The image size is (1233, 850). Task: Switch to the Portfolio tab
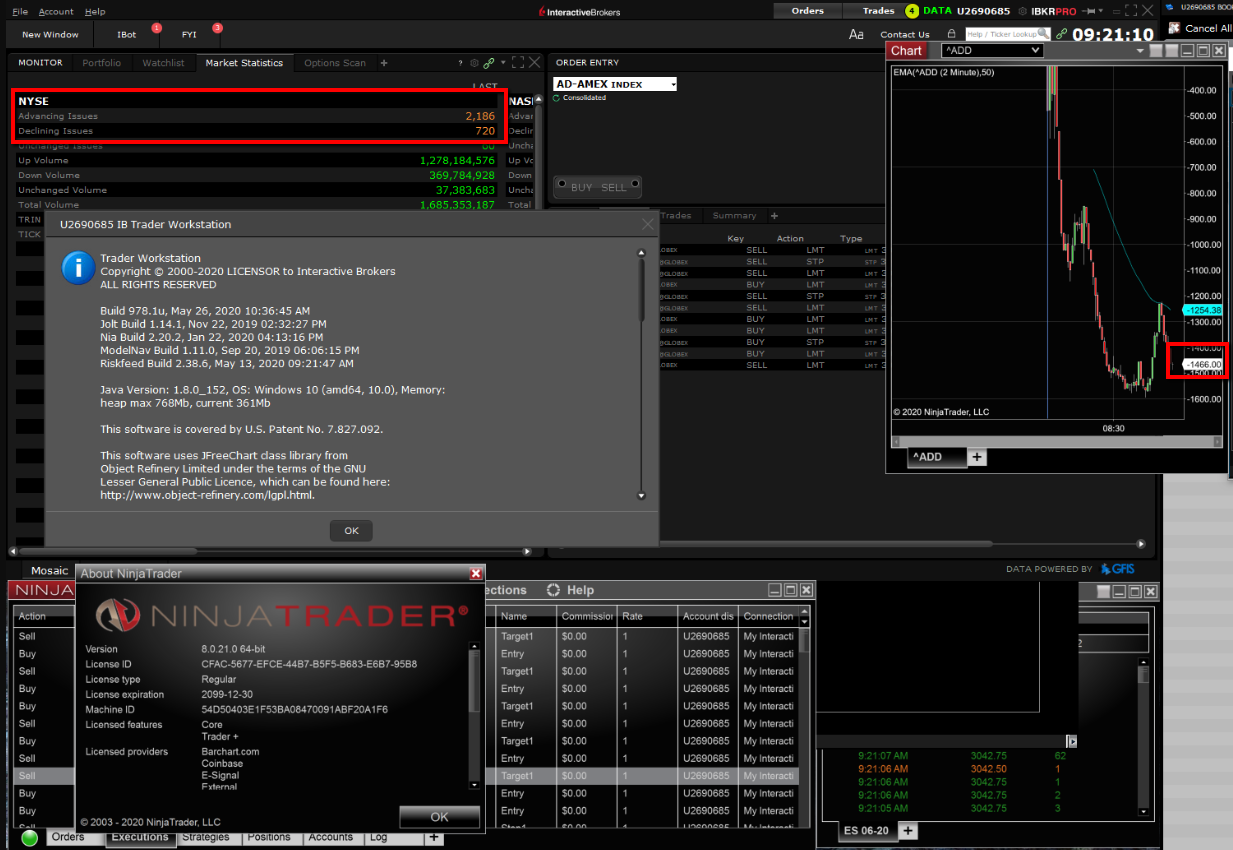point(102,62)
